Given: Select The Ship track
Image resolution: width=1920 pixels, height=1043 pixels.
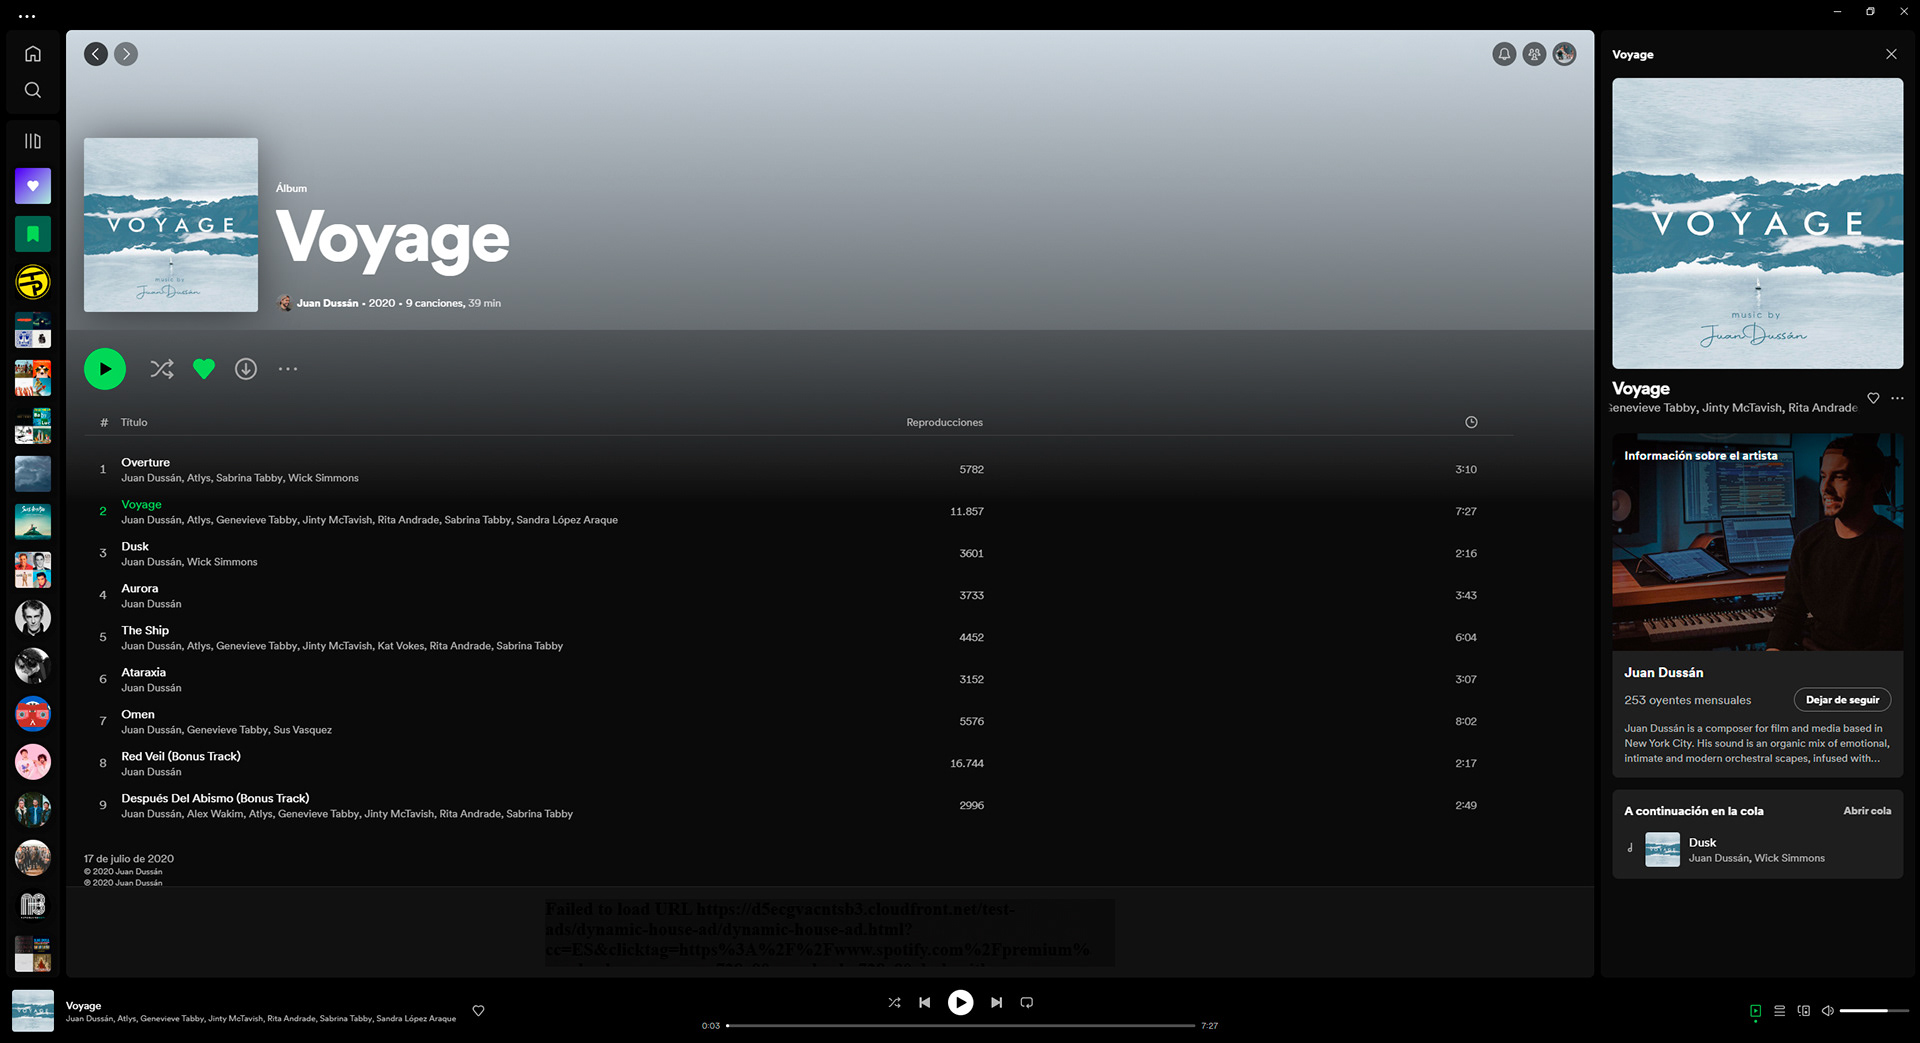Looking at the screenshot, I should tap(798, 638).
